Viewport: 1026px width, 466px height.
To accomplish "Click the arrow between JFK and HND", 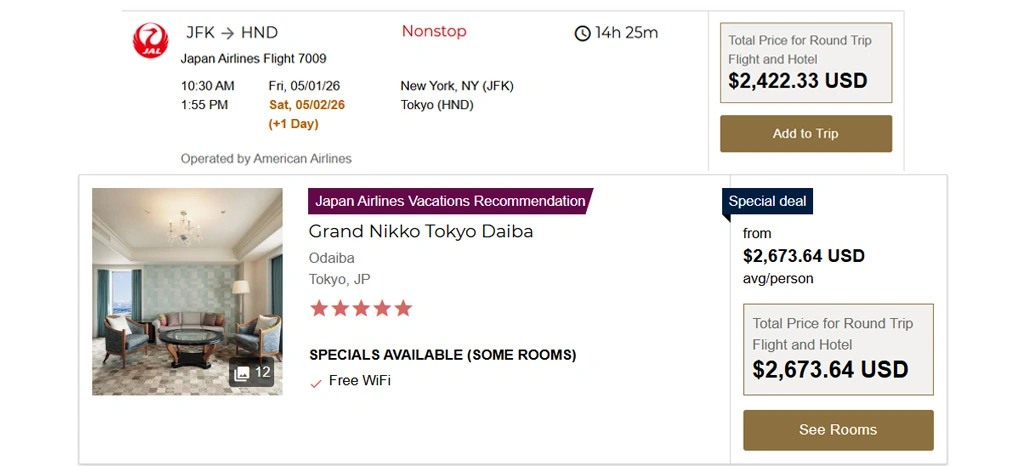I will tap(228, 33).
